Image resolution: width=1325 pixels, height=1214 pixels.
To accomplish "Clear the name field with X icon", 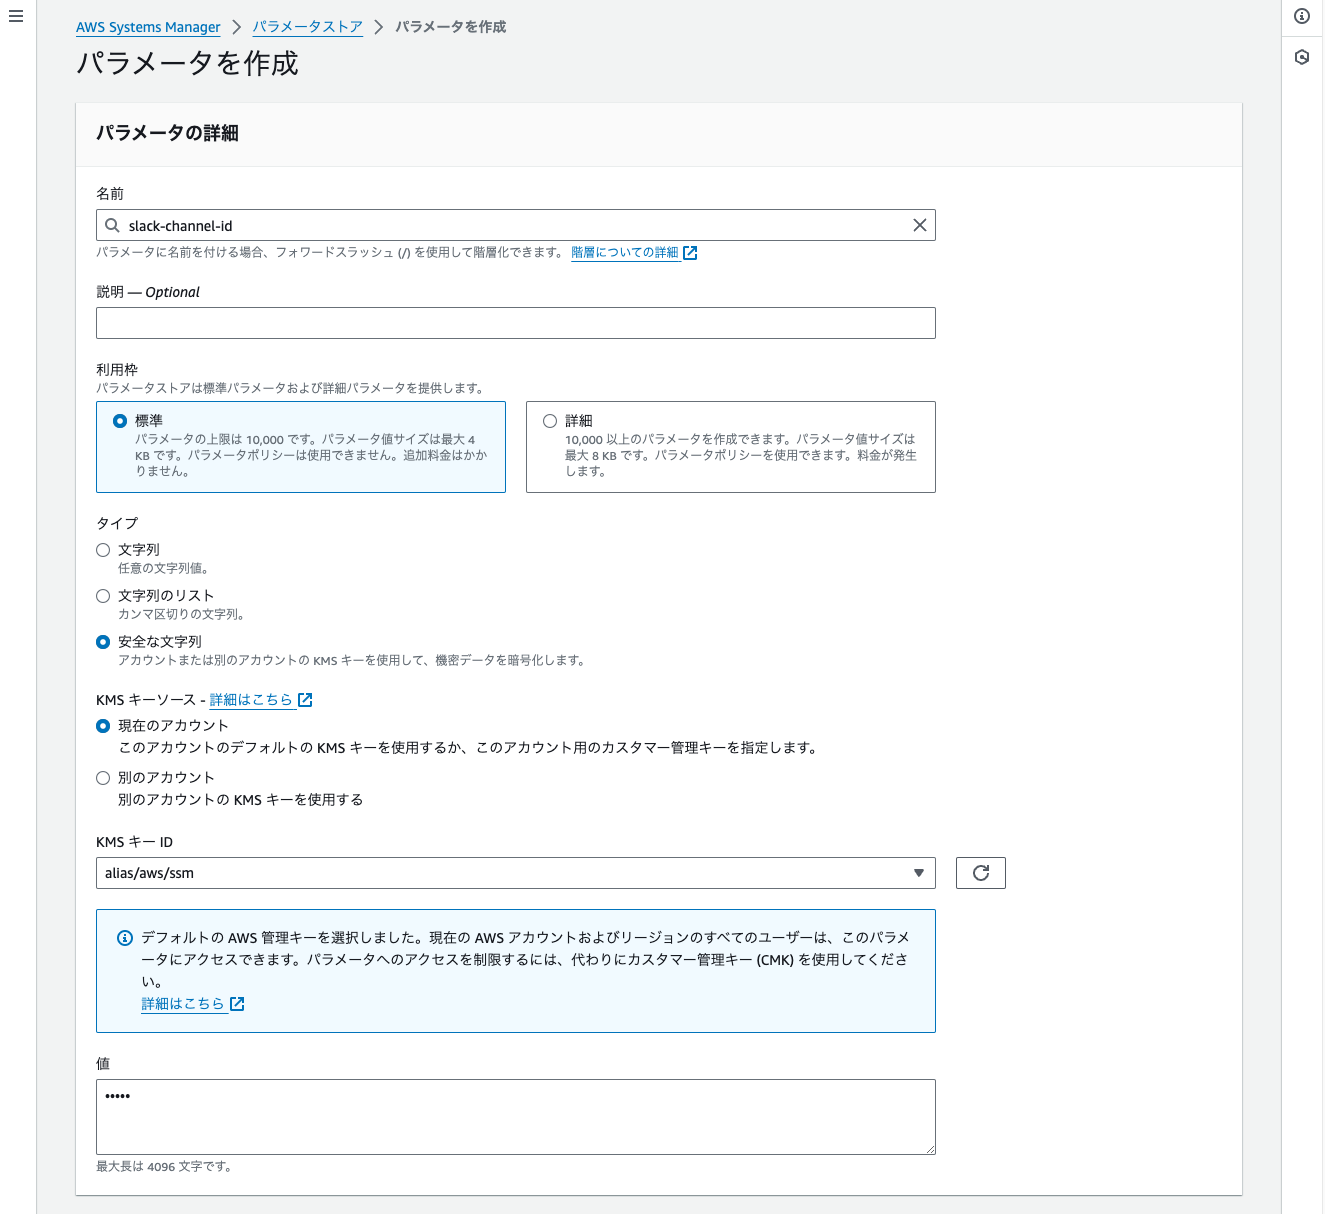I will [920, 226].
